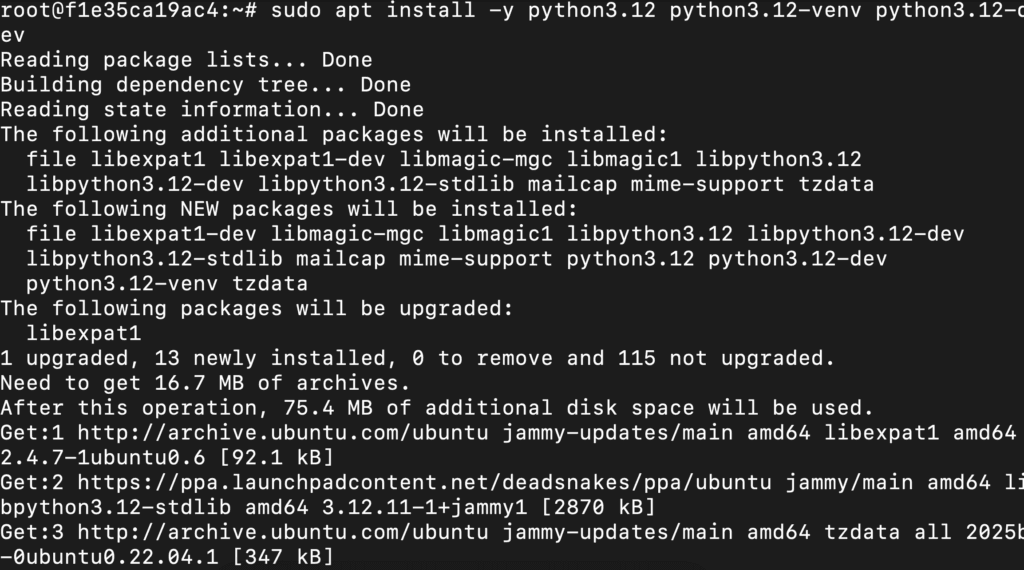Click the 'Reading package lists... Done' line
This screenshot has width=1024, height=570.
186,60
